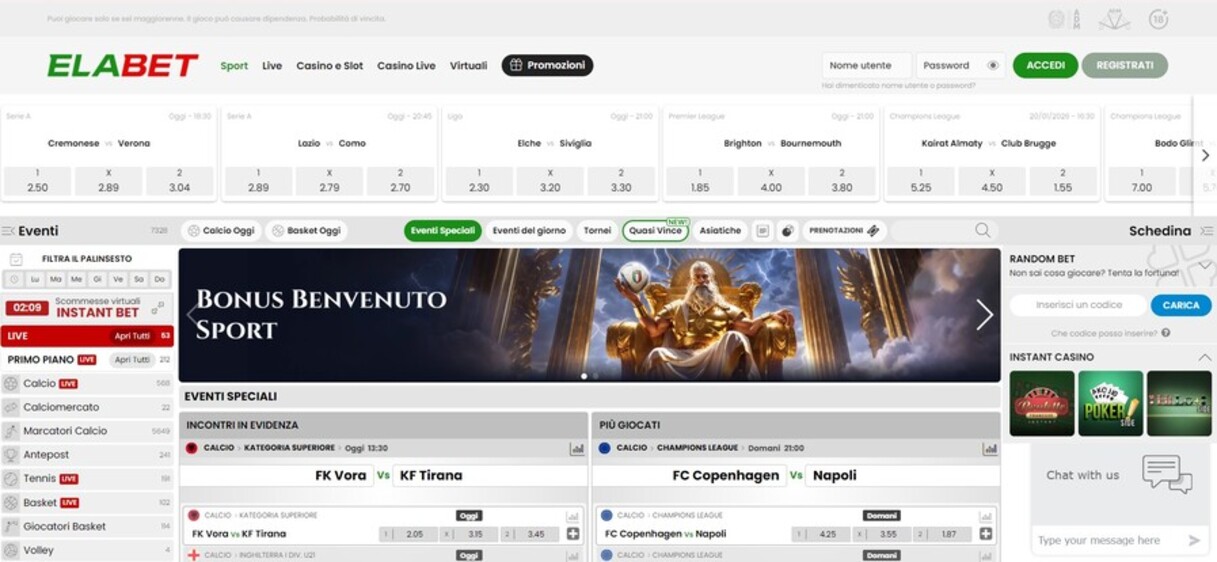Select Eventi Speciali tab

coord(443,231)
